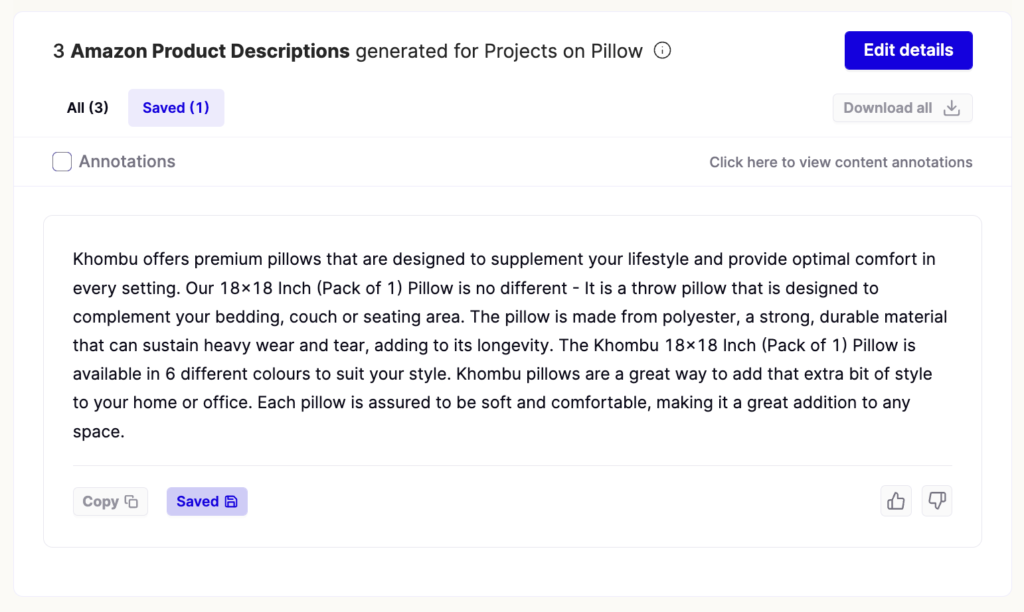Click the 'Amazon Product Descriptions' heading
Viewport: 1024px width, 612px height.
(210, 51)
